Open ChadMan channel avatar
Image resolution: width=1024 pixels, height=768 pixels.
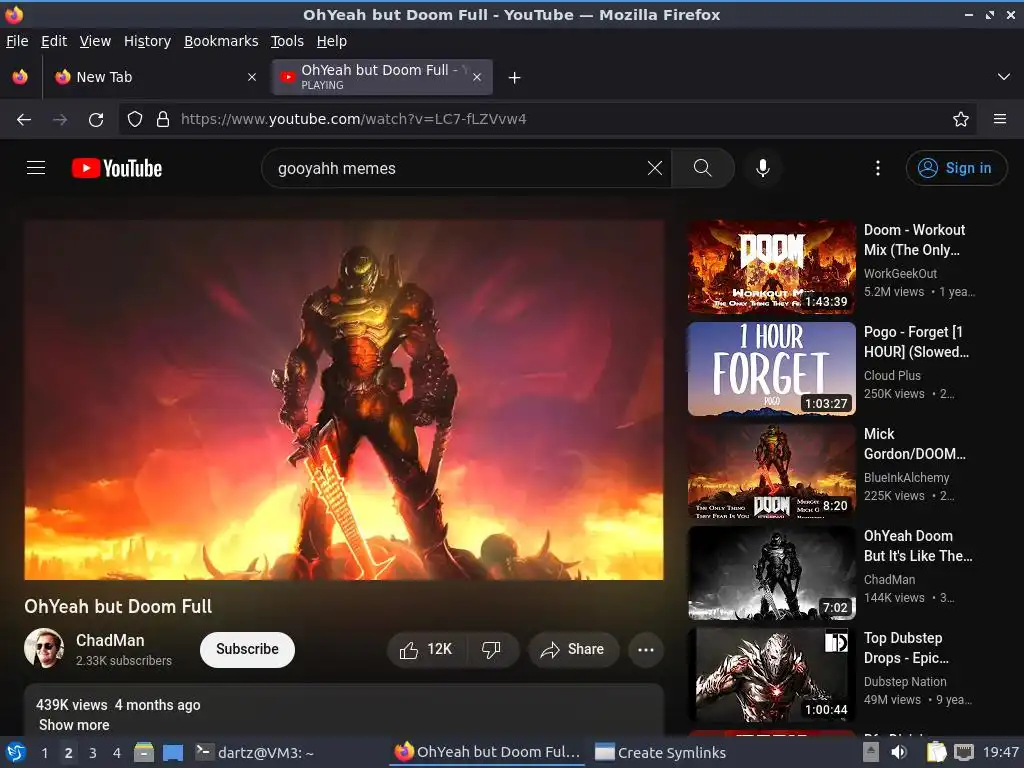[x=44, y=648]
